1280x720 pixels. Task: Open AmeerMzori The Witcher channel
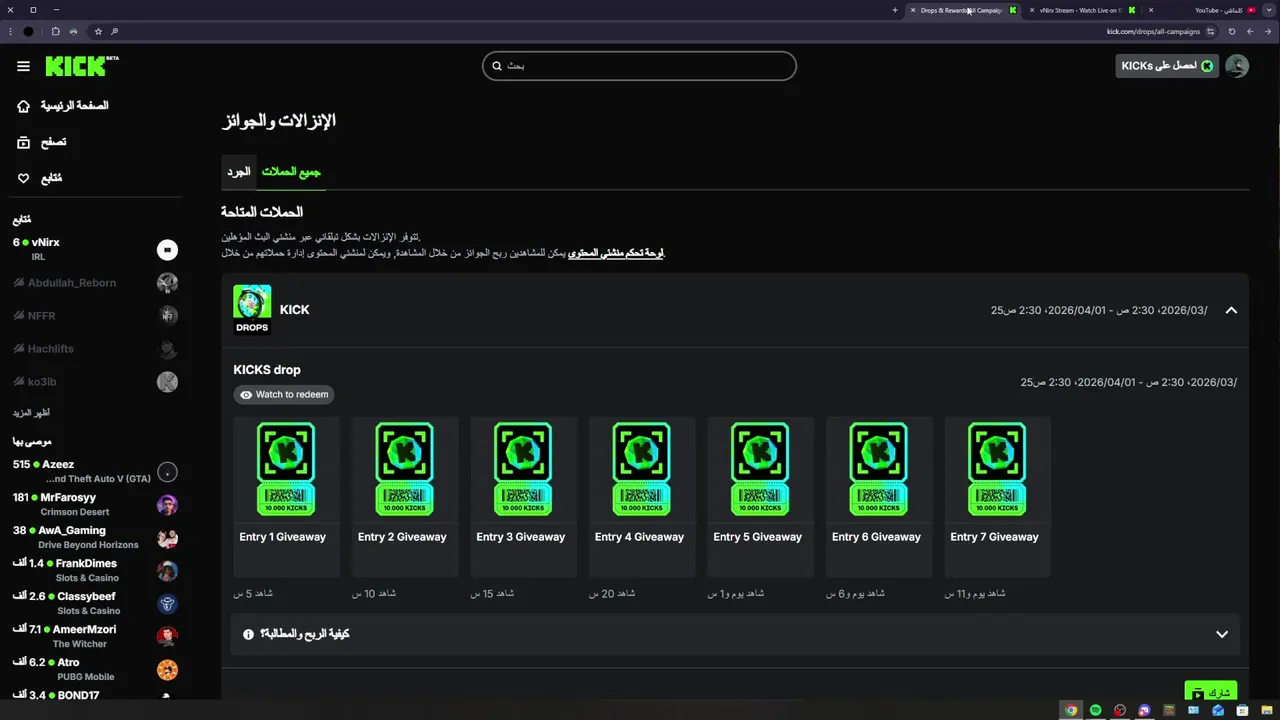[x=94, y=636]
